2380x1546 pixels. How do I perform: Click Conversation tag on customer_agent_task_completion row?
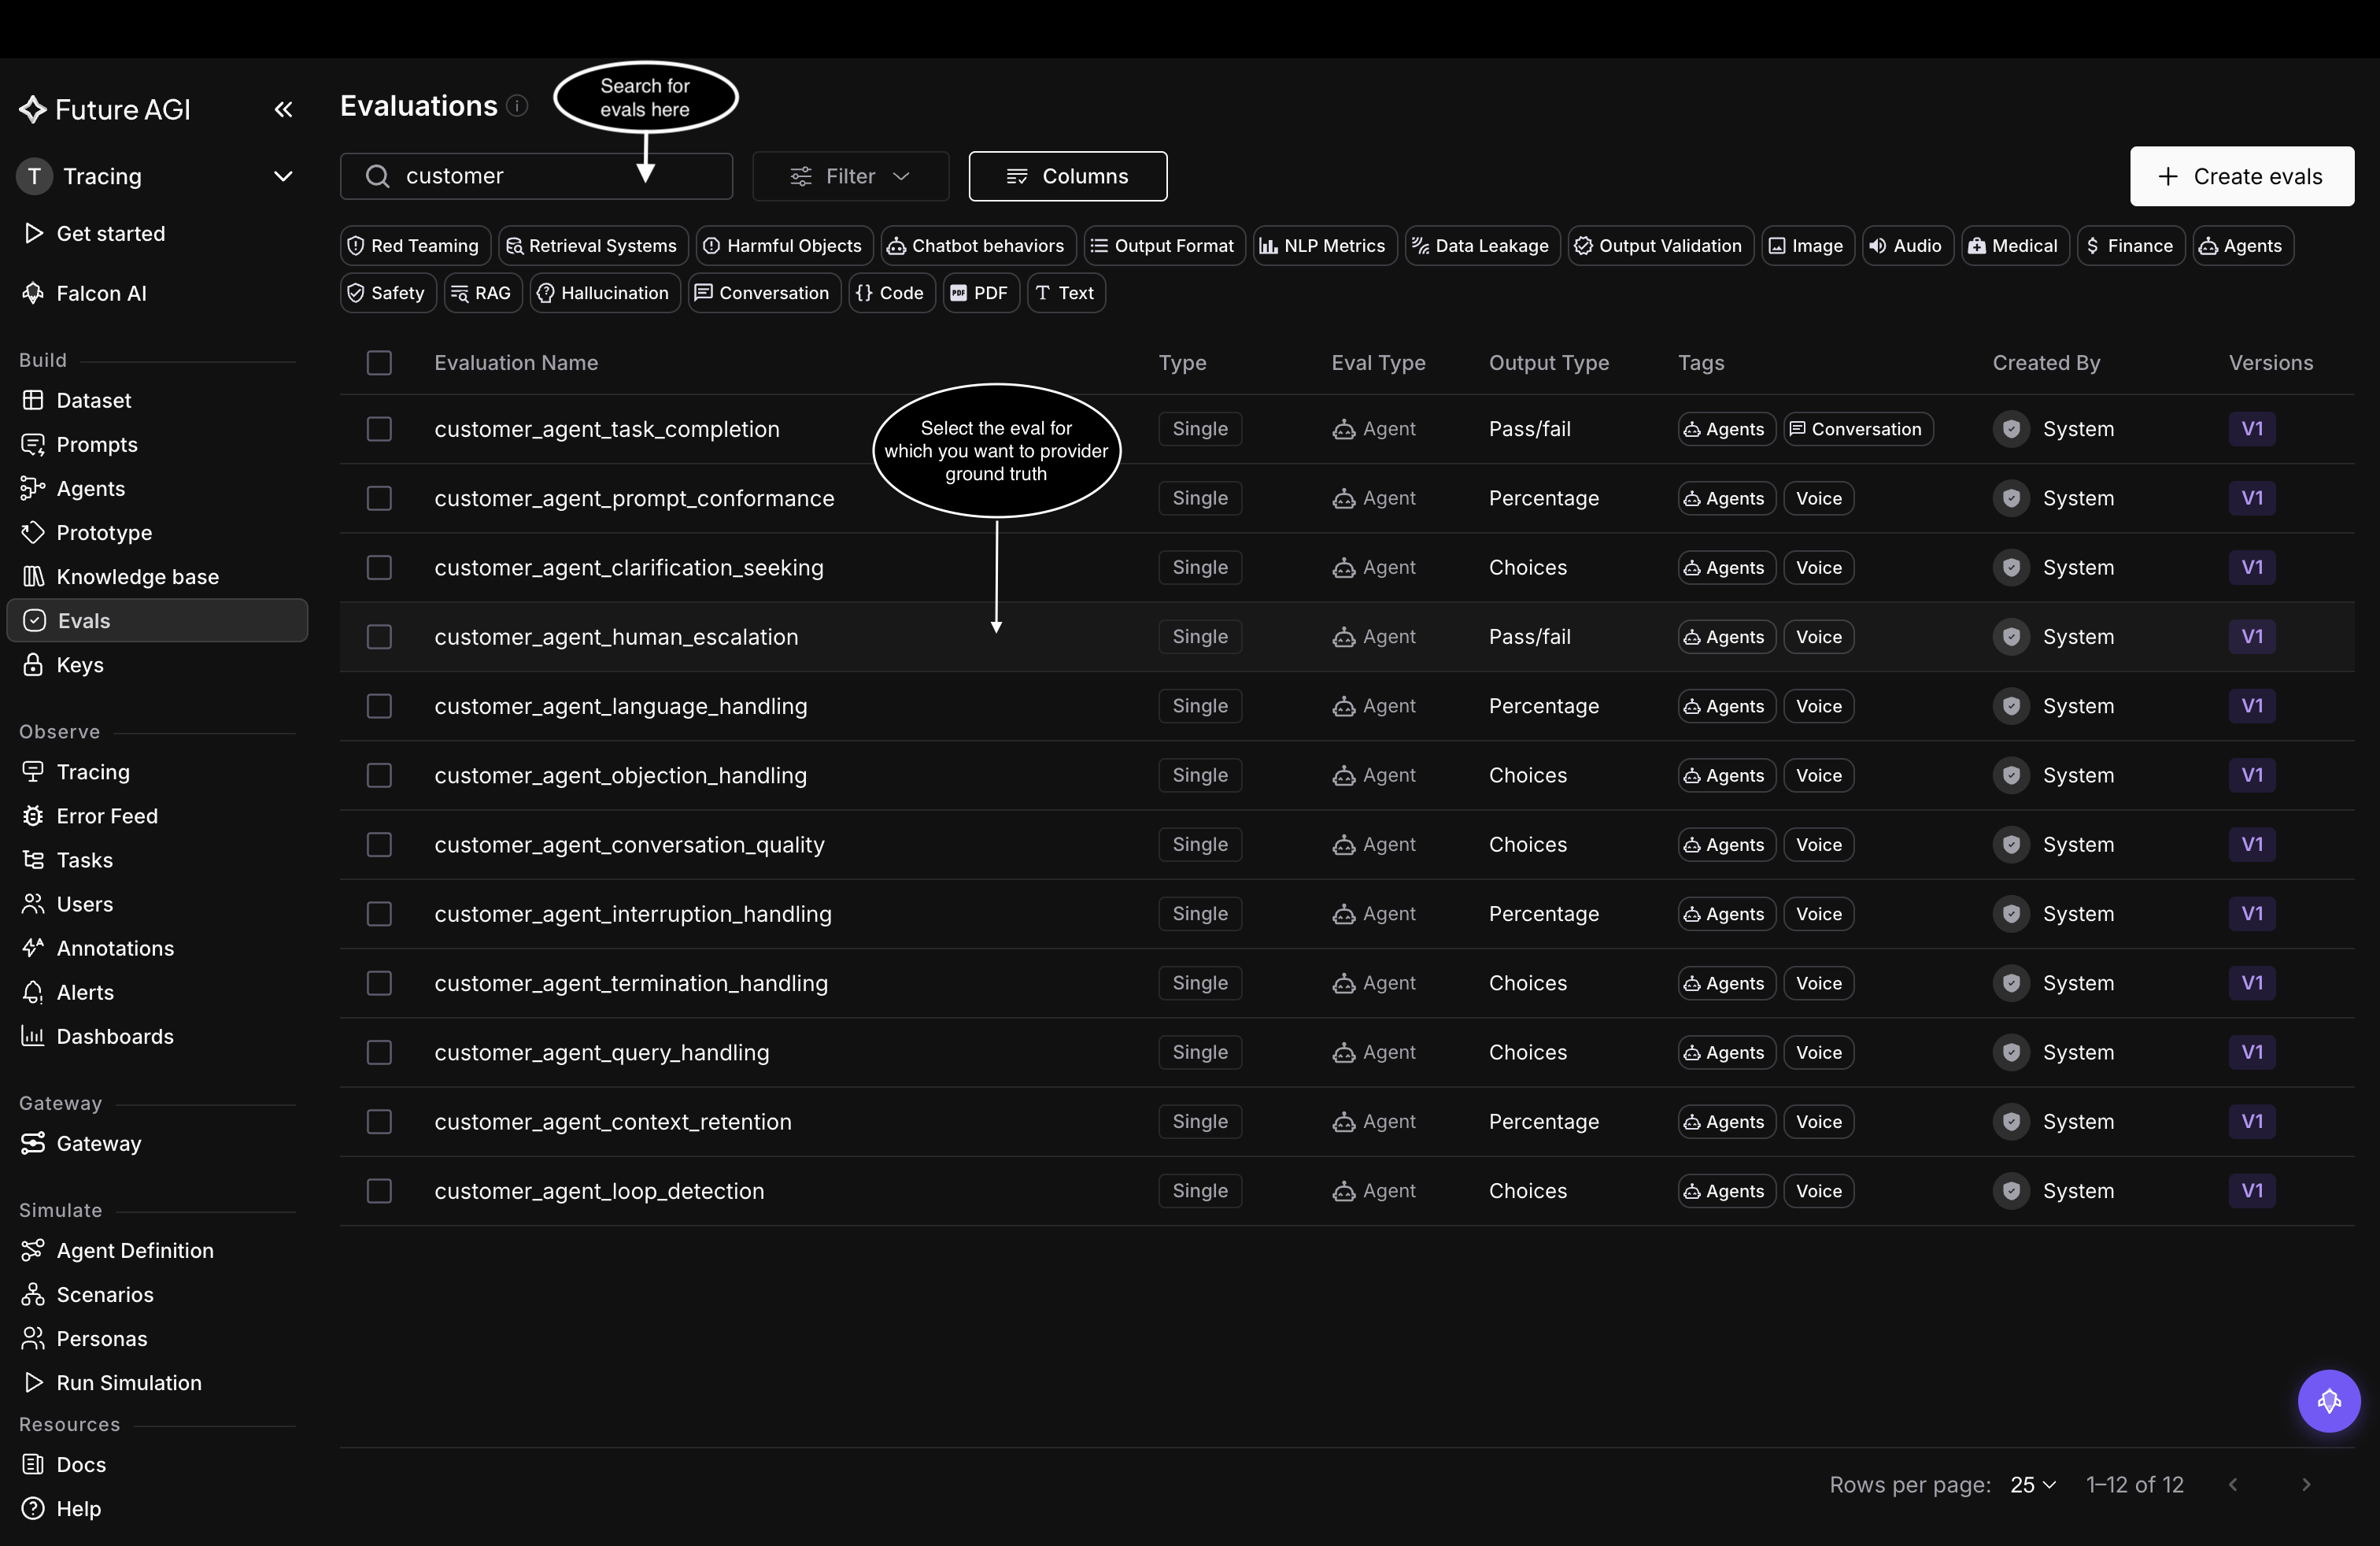[1858, 429]
